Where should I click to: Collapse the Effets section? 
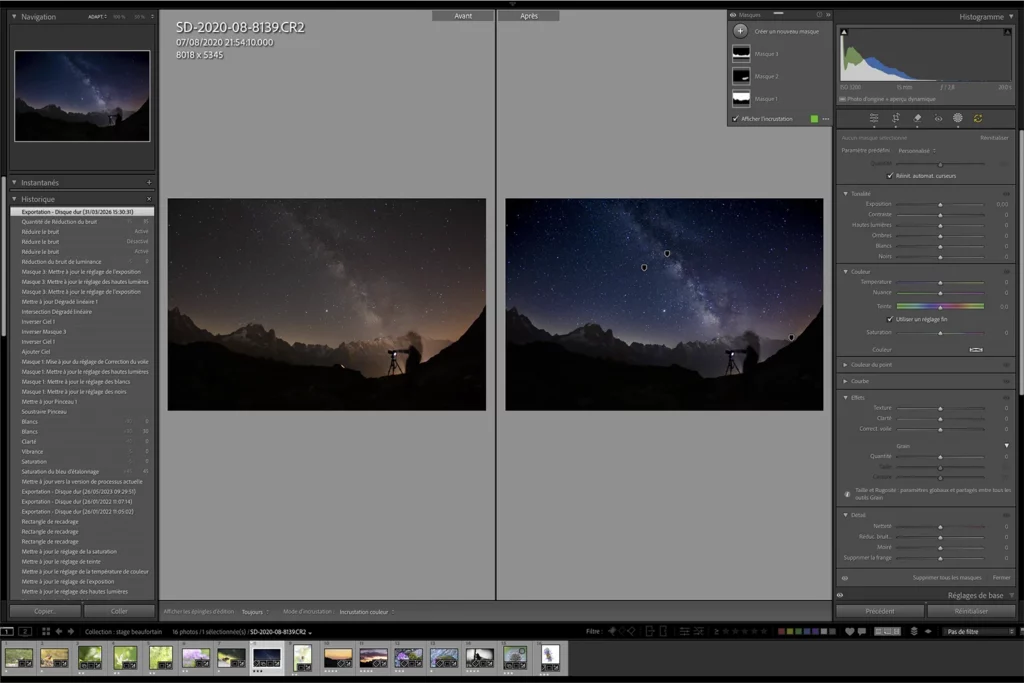click(x=845, y=398)
